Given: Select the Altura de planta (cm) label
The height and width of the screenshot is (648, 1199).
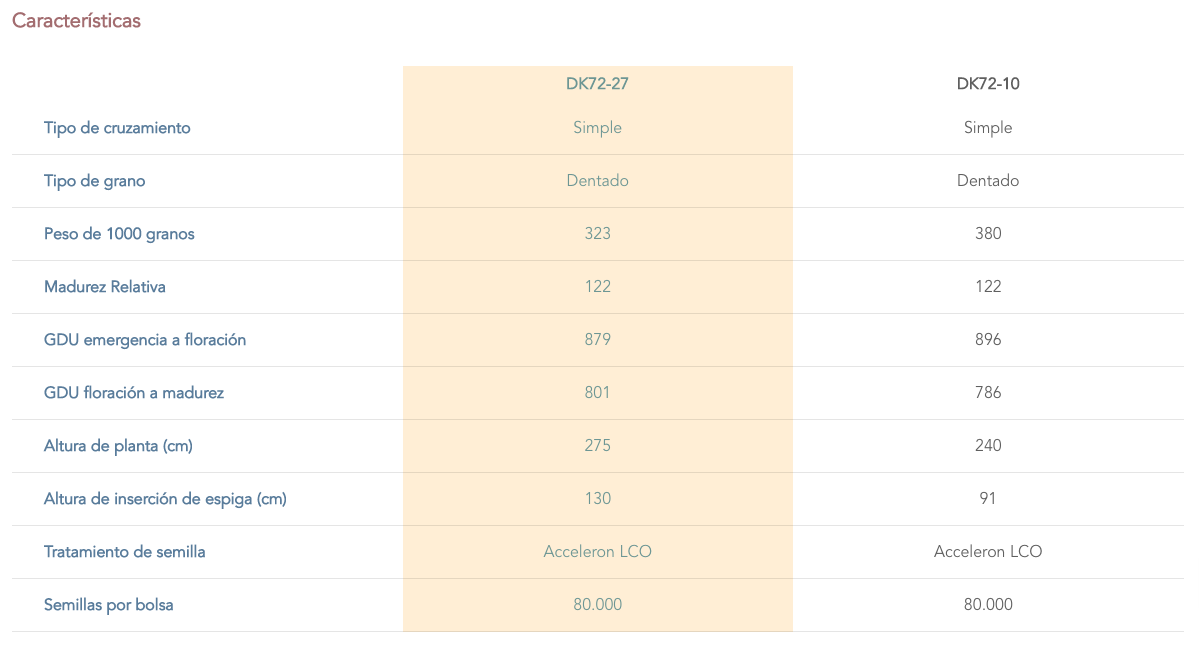Looking at the screenshot, I should coord(118,446).
